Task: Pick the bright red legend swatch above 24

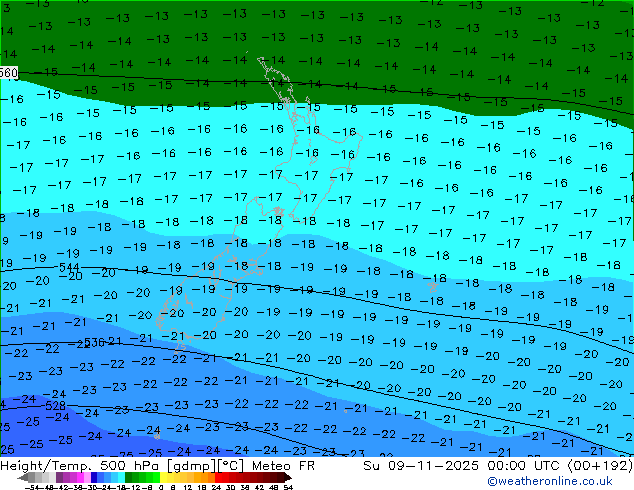Action: pos(218,477)
